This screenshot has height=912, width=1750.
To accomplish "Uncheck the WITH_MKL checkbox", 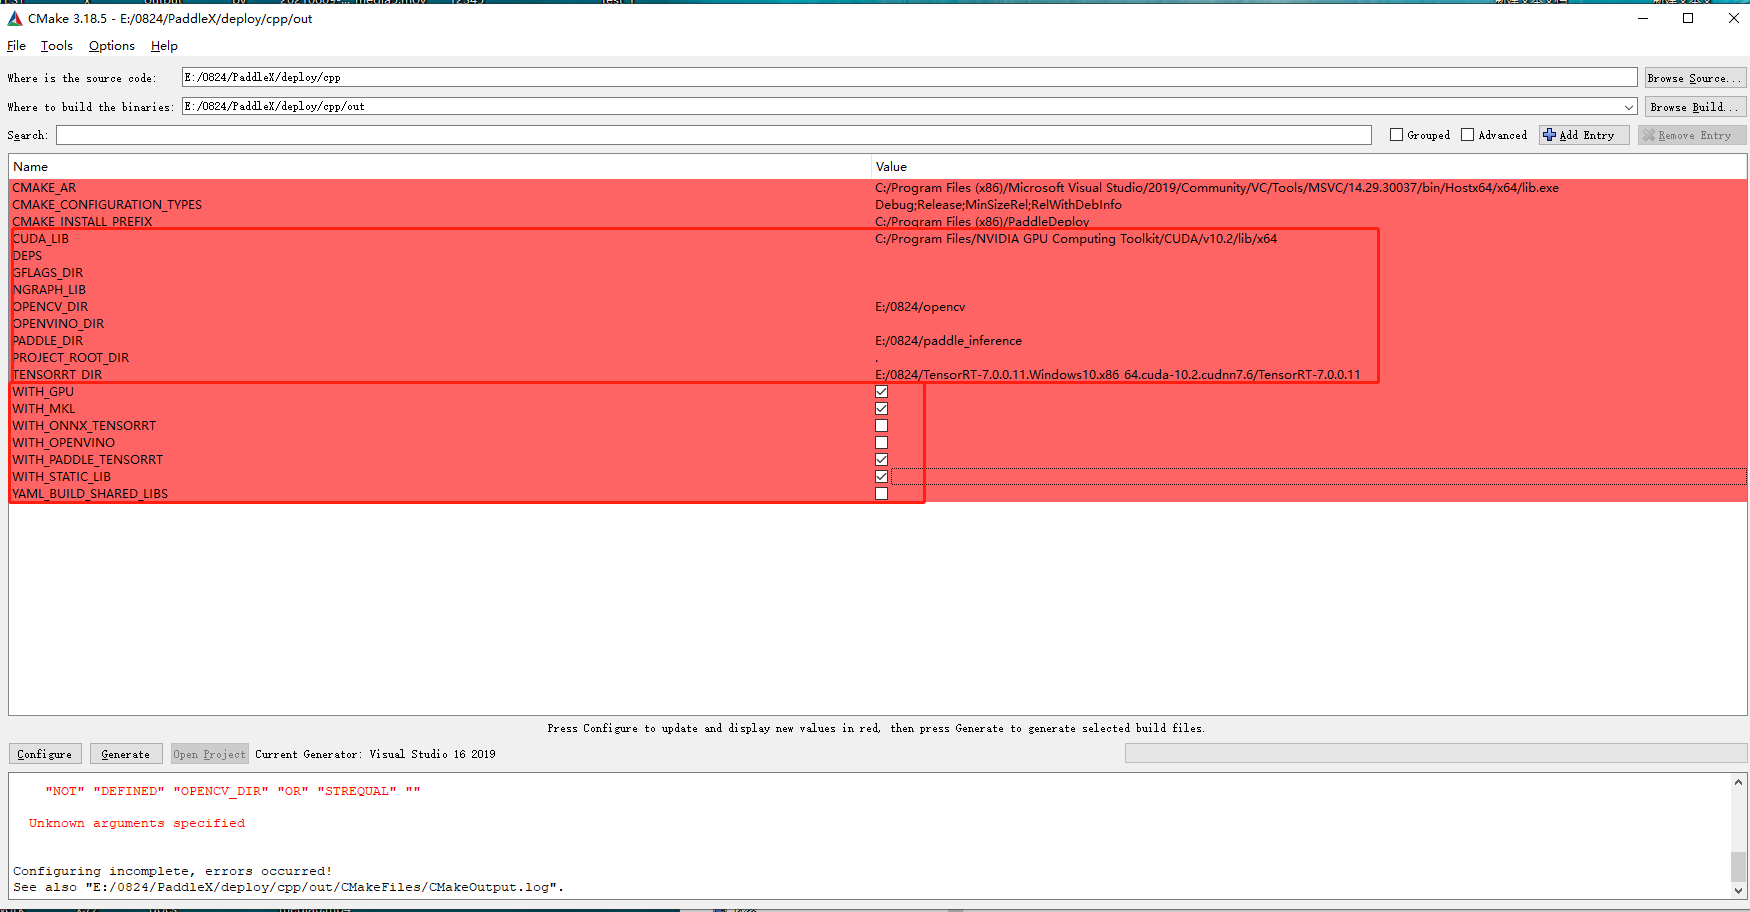I will (x=881, y=409).
